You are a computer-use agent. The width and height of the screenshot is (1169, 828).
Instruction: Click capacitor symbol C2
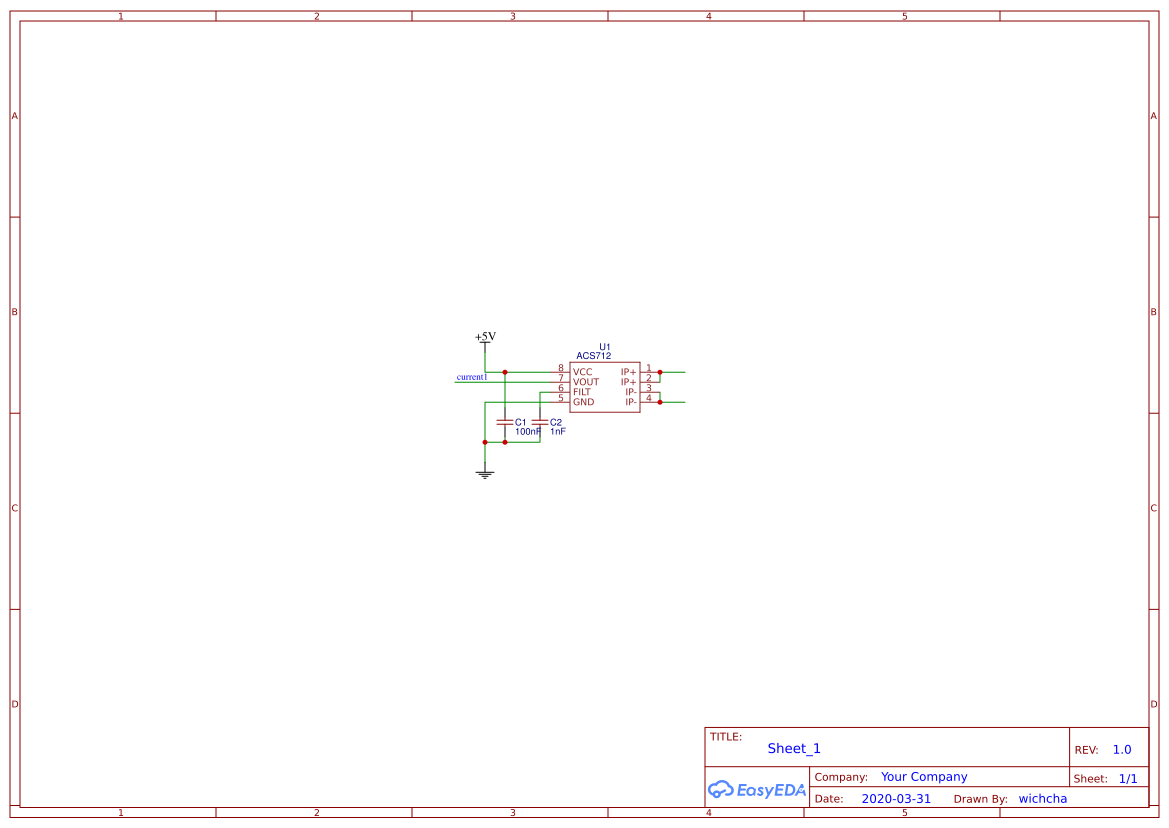539,422
